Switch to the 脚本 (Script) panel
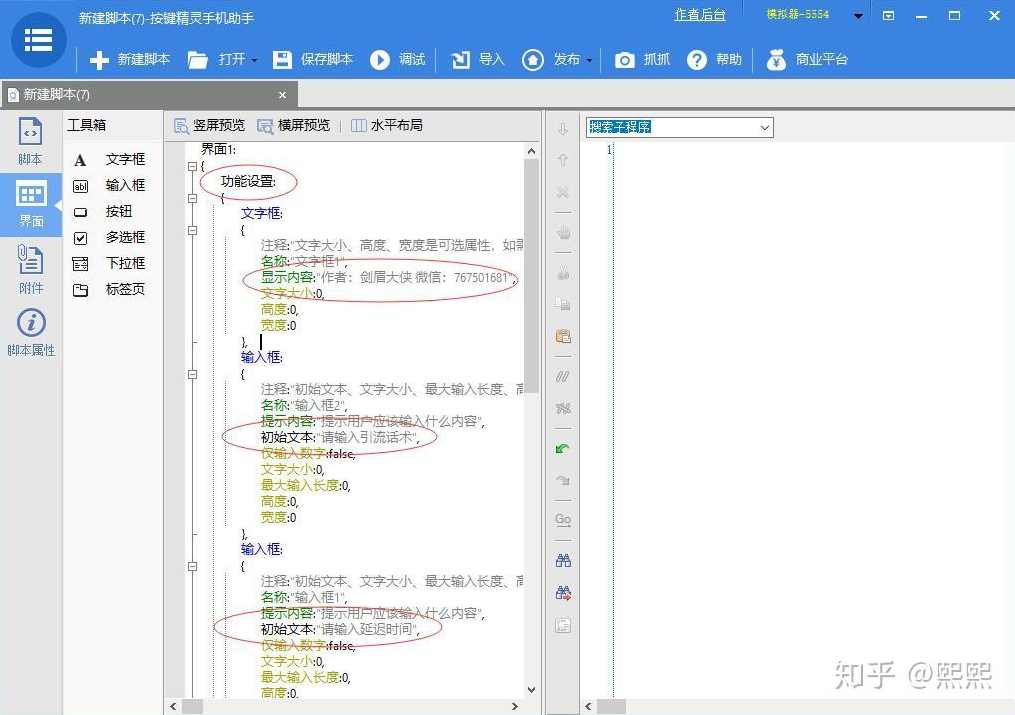 tap(29, 141)
